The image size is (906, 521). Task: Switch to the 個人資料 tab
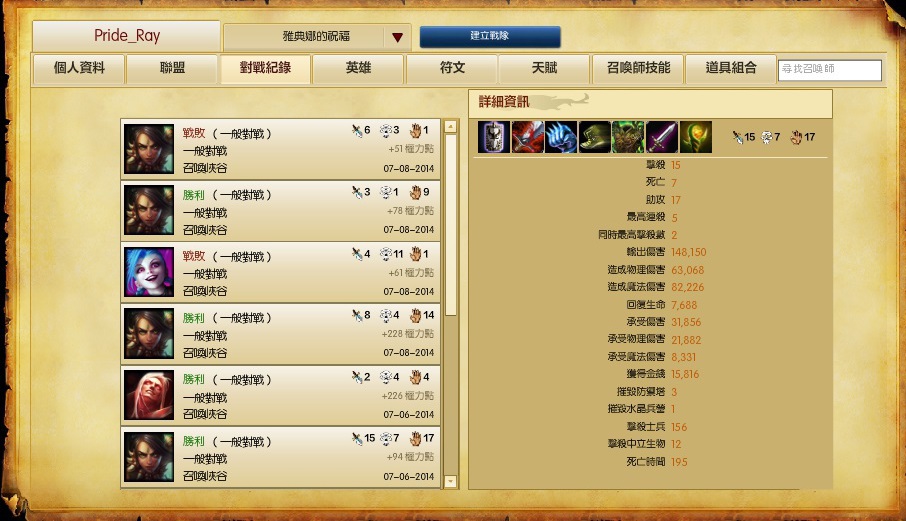click(79, 68)
